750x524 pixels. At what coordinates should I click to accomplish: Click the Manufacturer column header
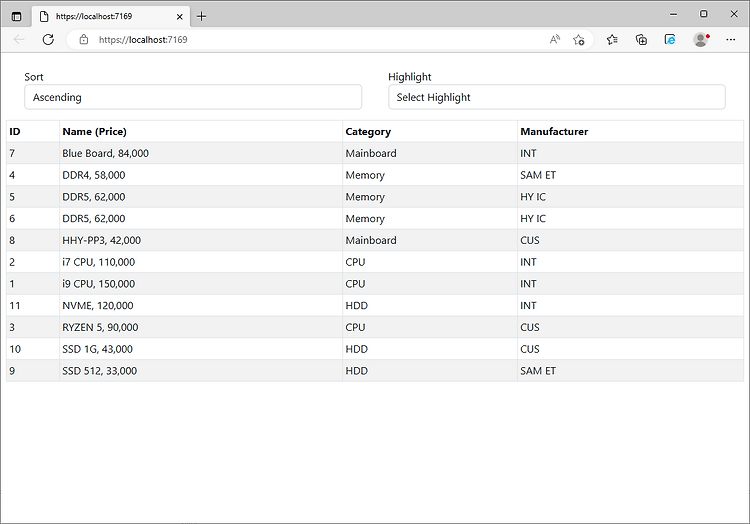tap(554, 131)
